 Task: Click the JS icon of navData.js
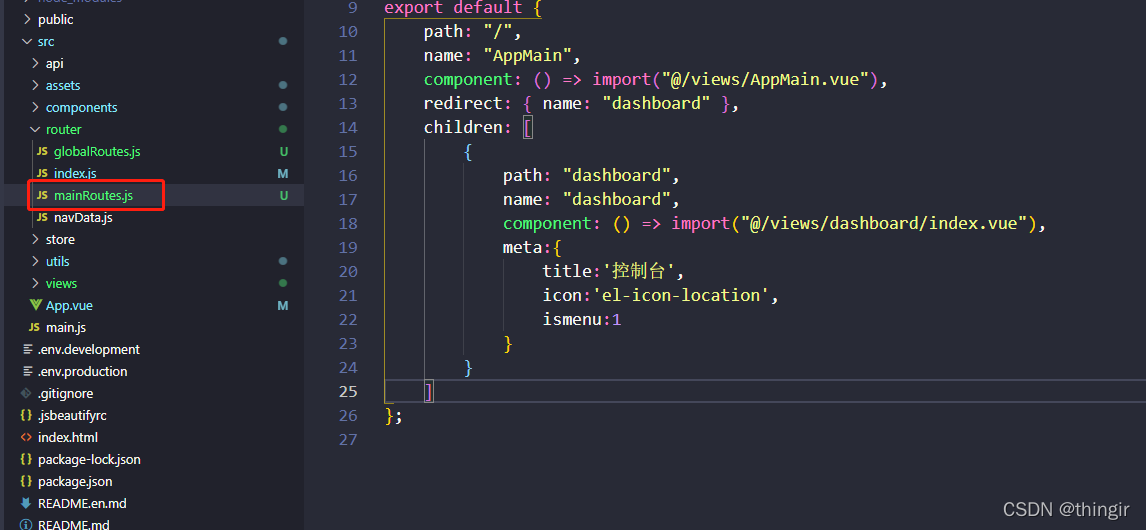click(42, 217)
